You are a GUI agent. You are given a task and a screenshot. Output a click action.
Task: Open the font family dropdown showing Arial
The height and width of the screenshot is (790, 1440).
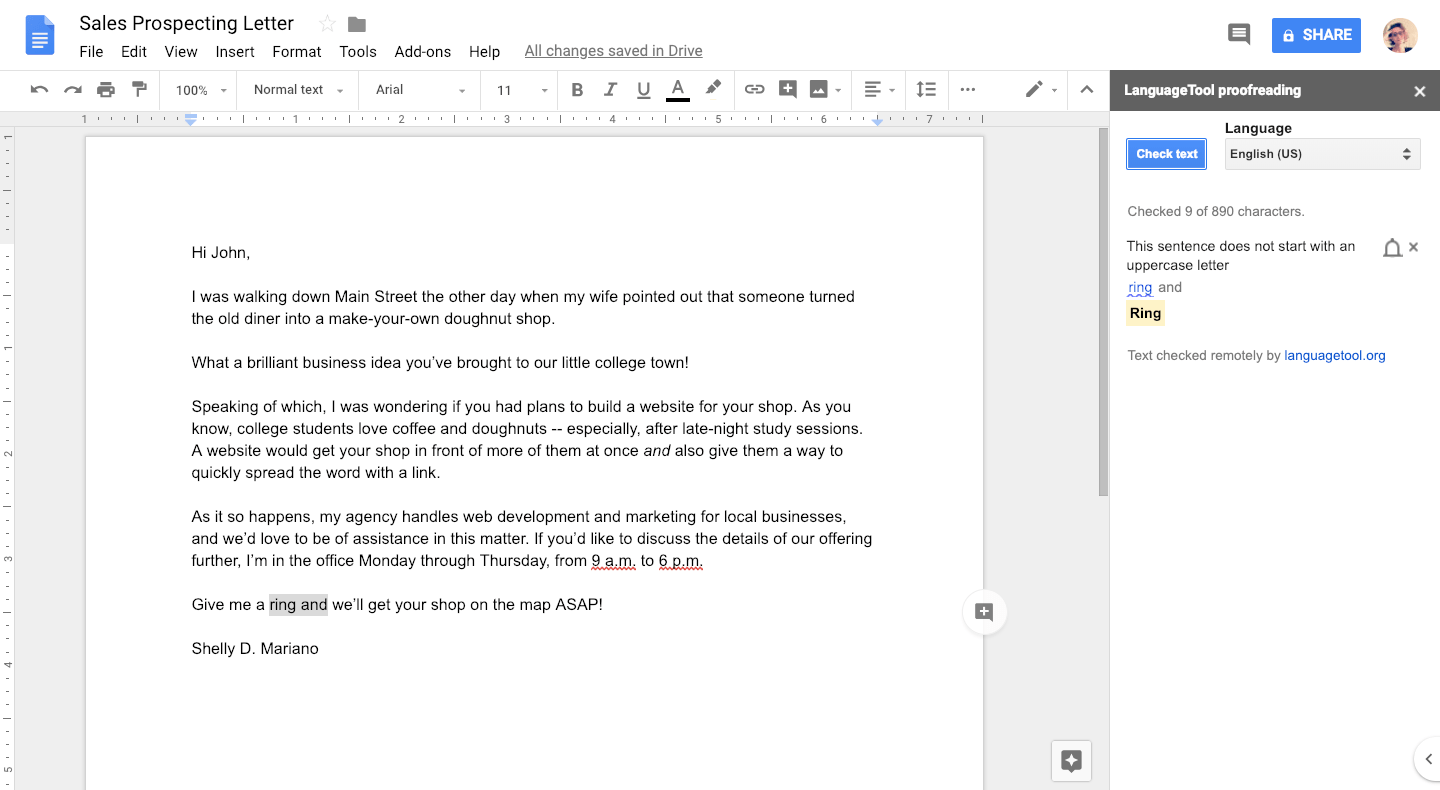tap(417, 90)
